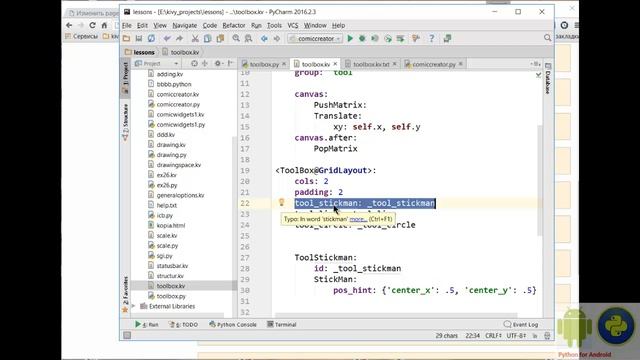Click Search Everywhere magnifier icon
This screenshot has width=640, height=360.
(547, 38)
